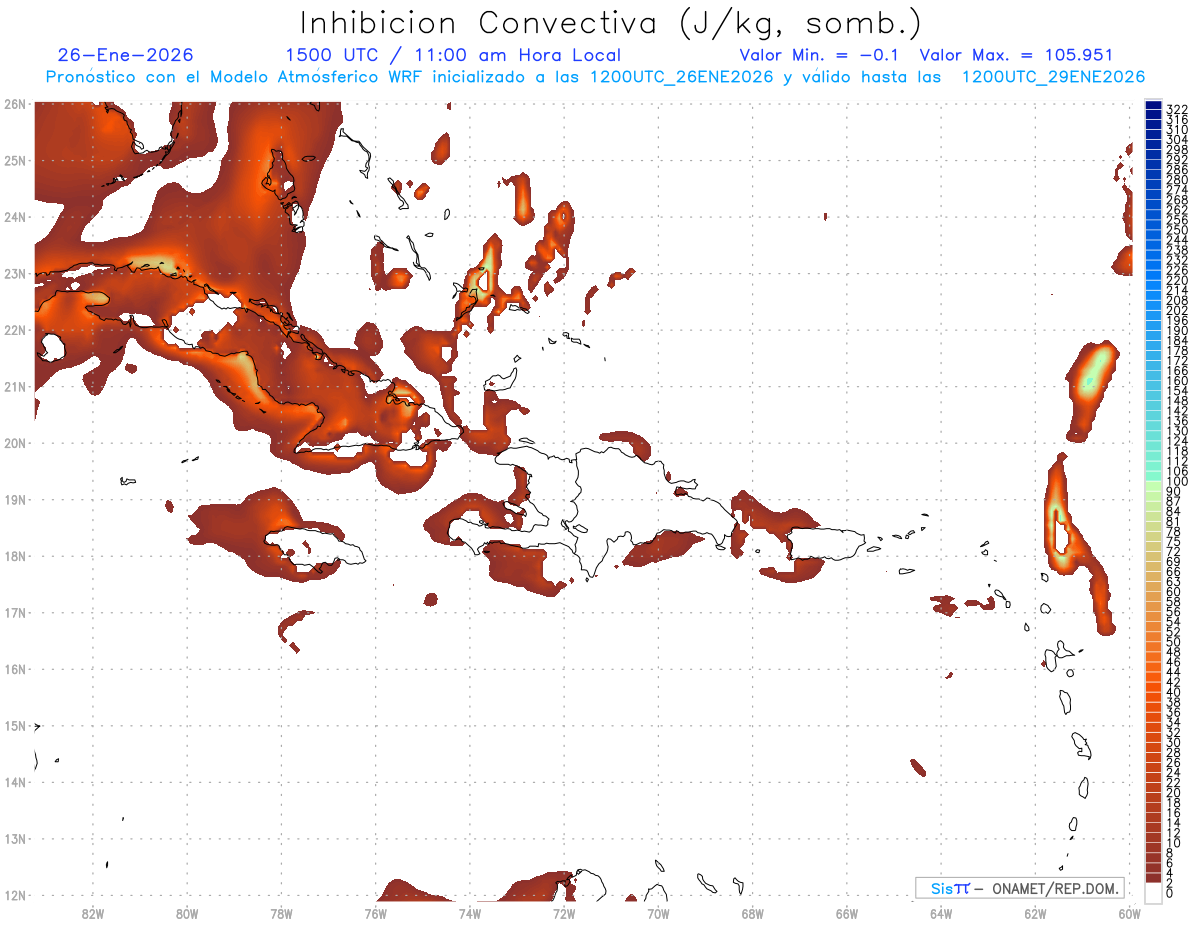Click the '14N' latitude label
Screen dimensions: 1200x927
[x=14, y=782]
